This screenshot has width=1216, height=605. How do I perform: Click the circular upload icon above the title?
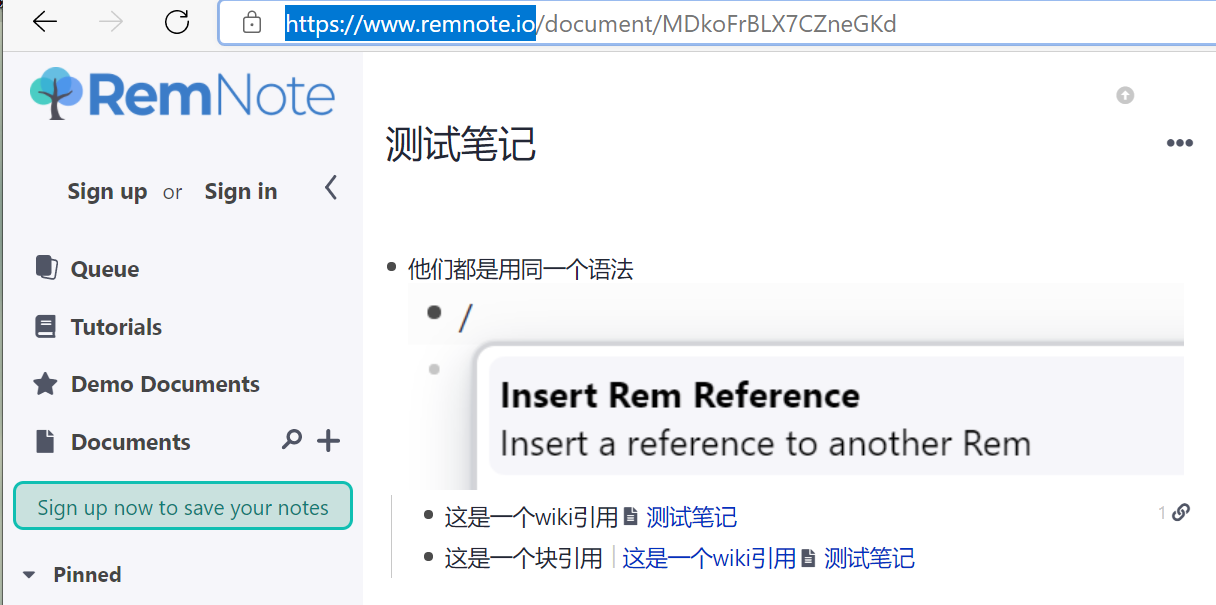click(1125, 95)
